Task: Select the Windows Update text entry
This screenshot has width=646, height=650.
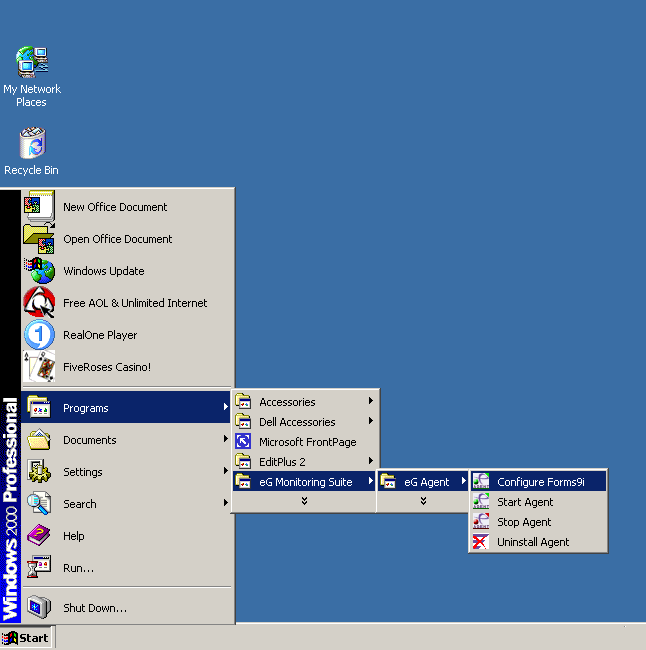Action: (104, 271)
